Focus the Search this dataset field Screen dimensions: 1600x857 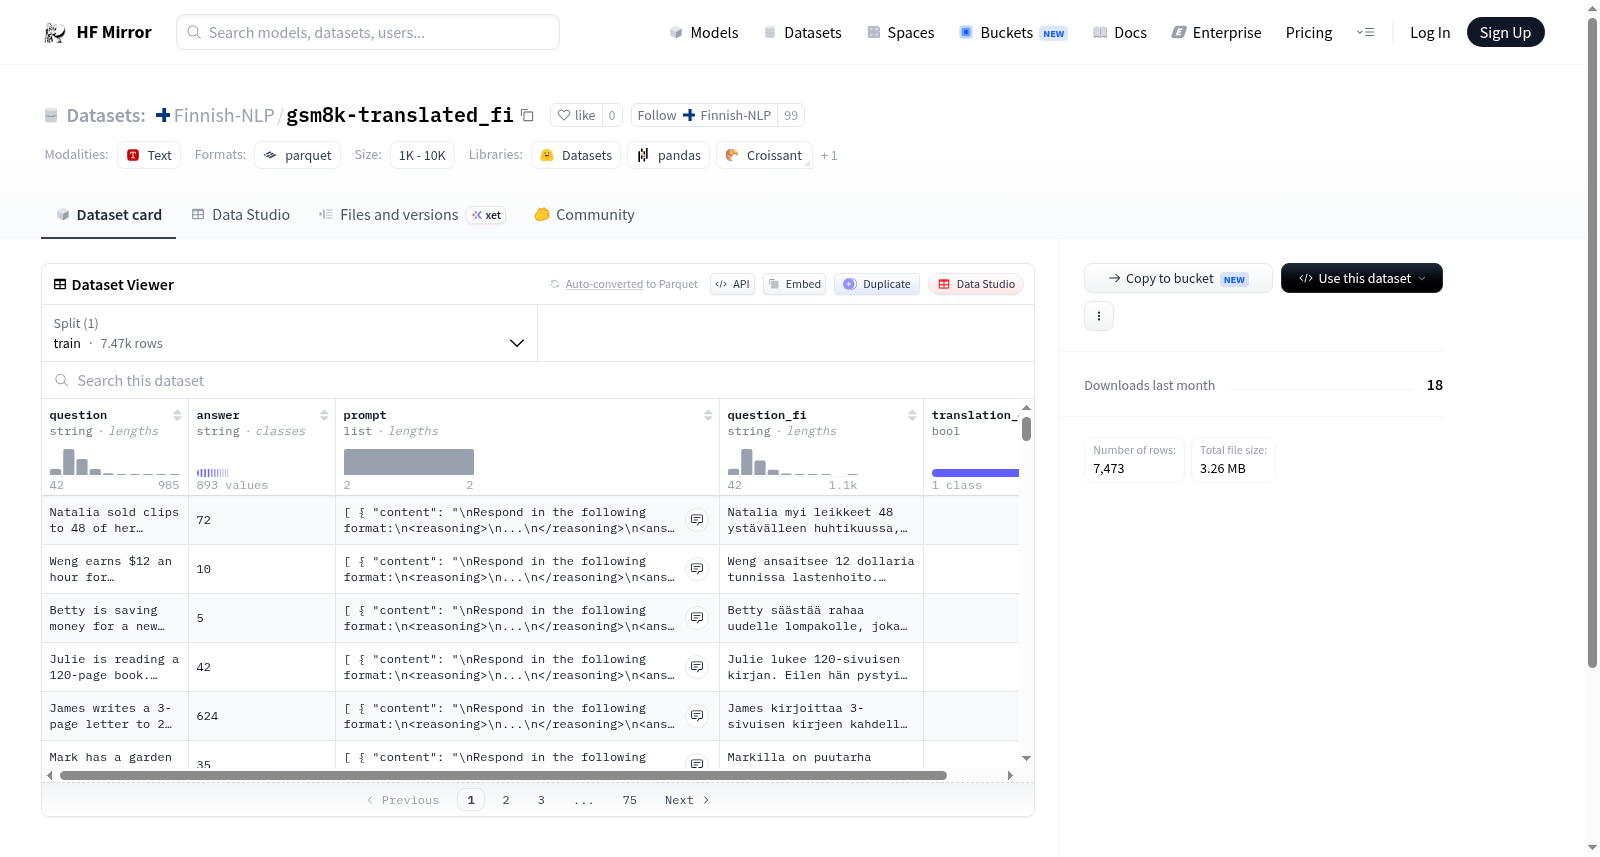[x=538, y=381]
